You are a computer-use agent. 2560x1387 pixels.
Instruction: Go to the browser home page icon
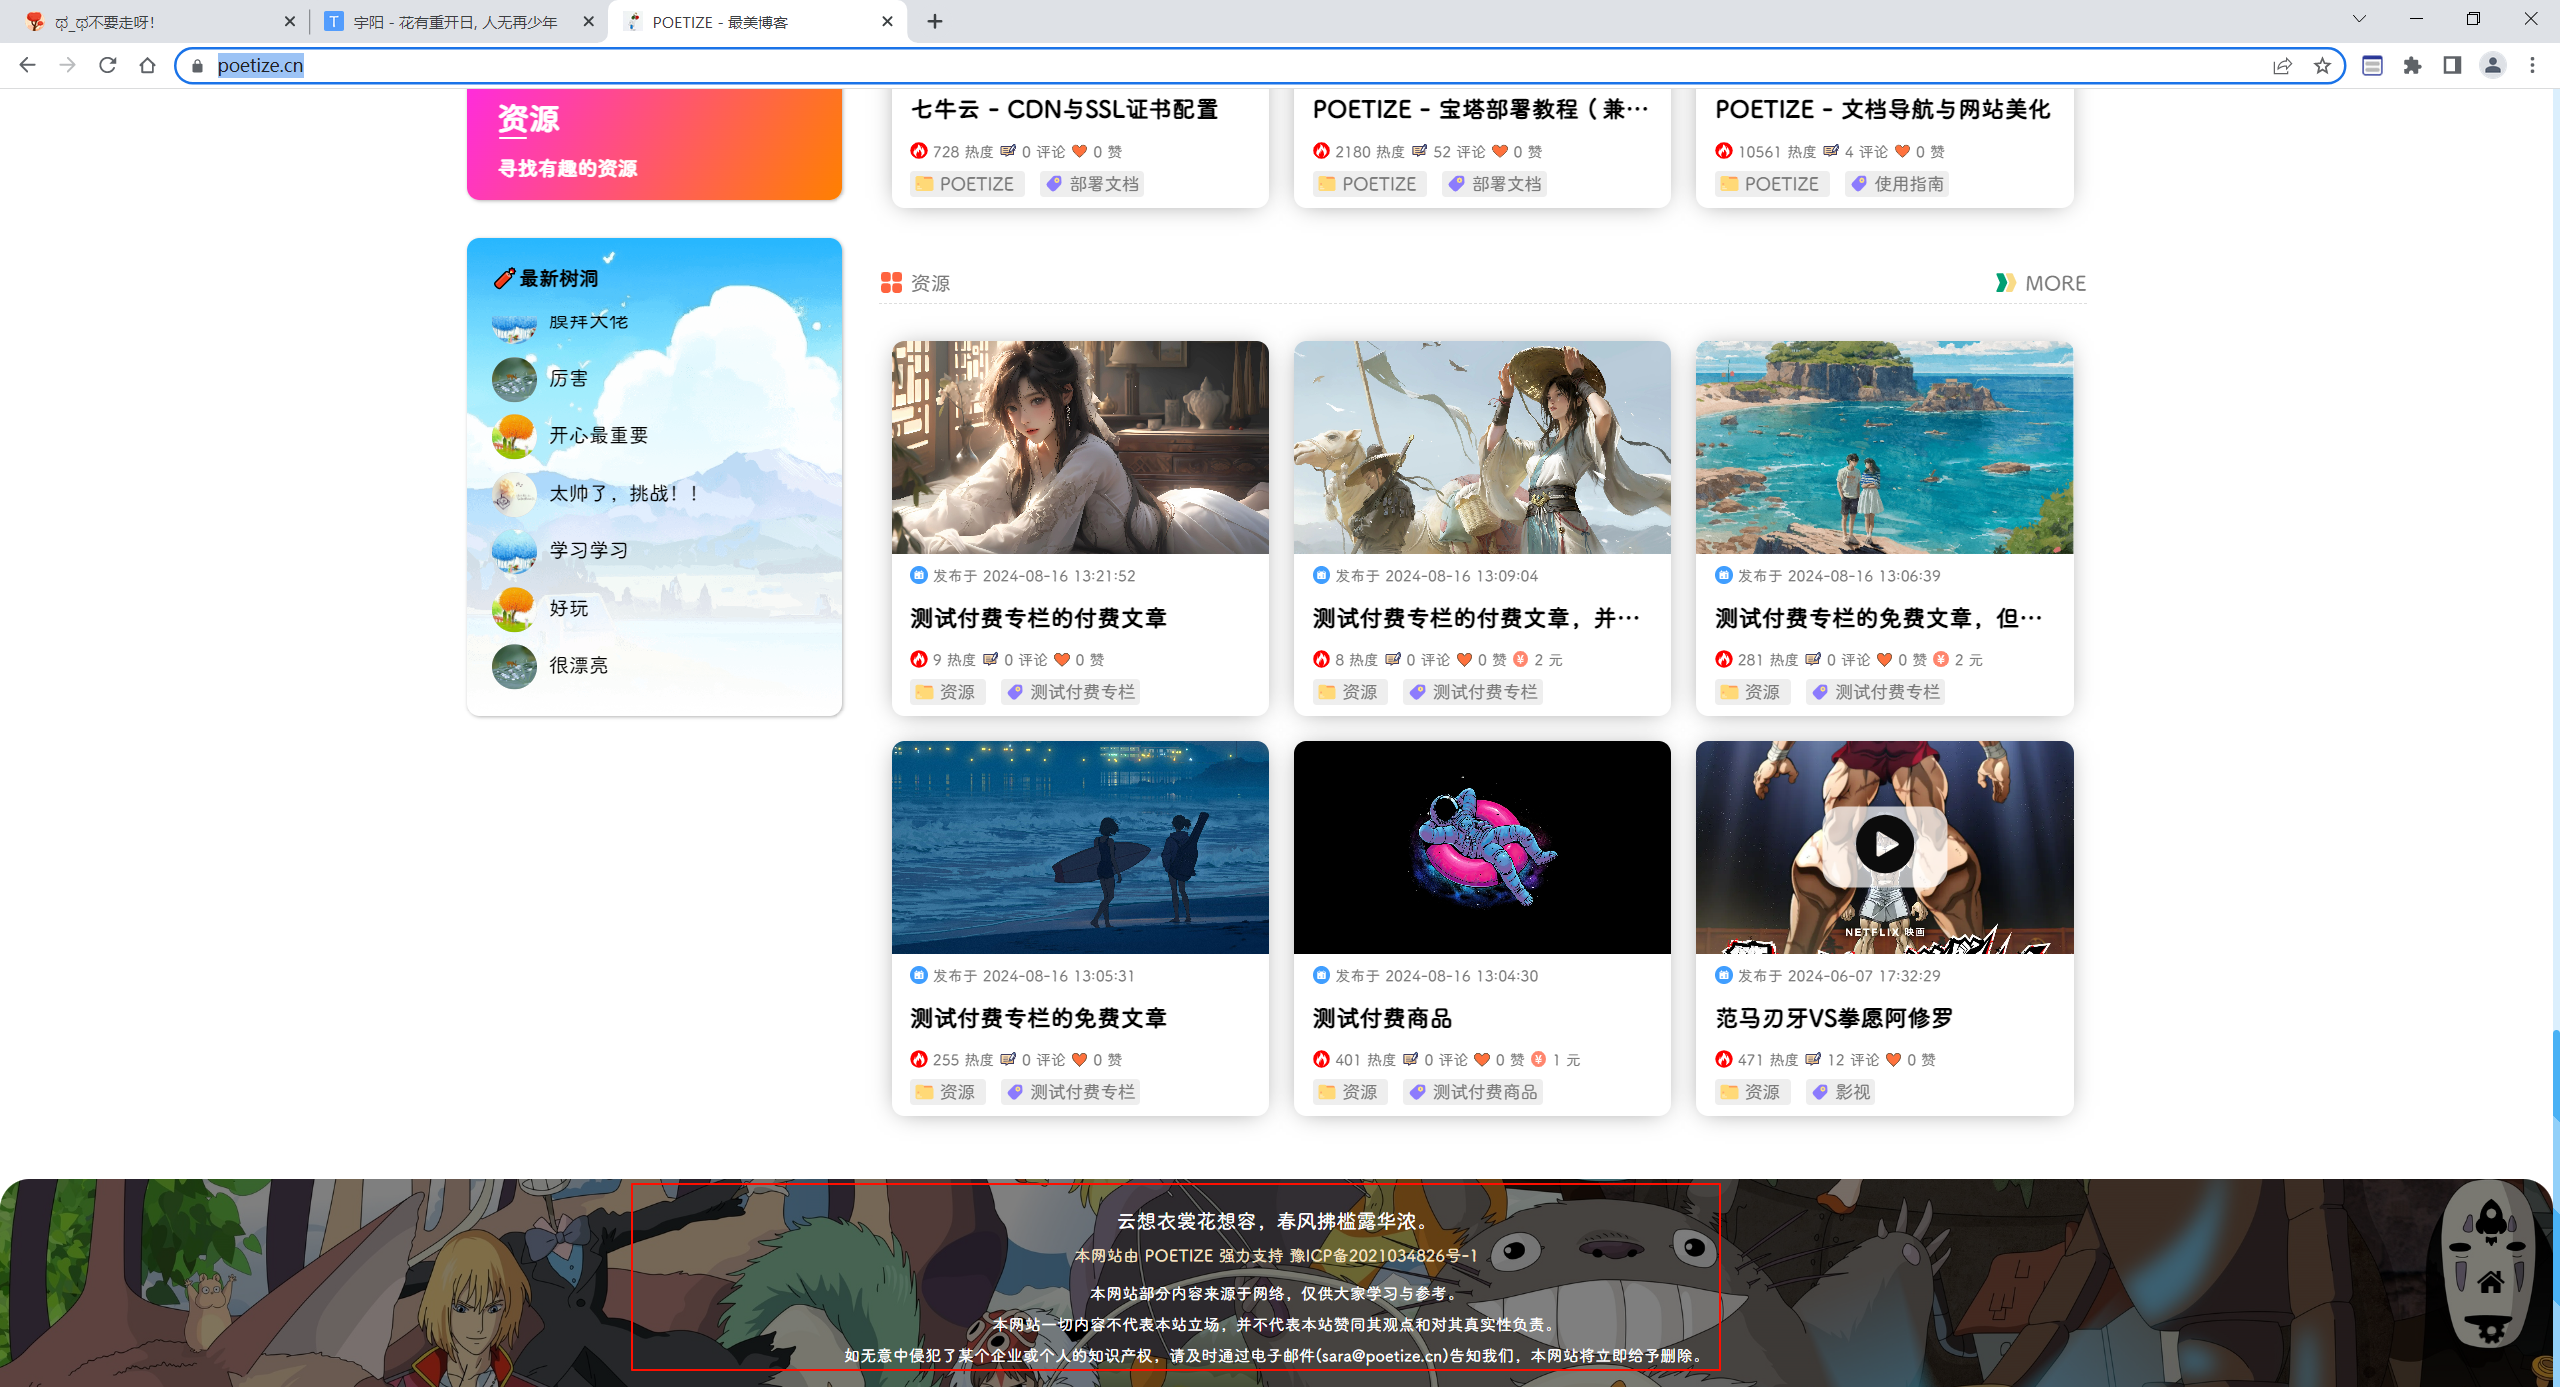click(148, 65)
